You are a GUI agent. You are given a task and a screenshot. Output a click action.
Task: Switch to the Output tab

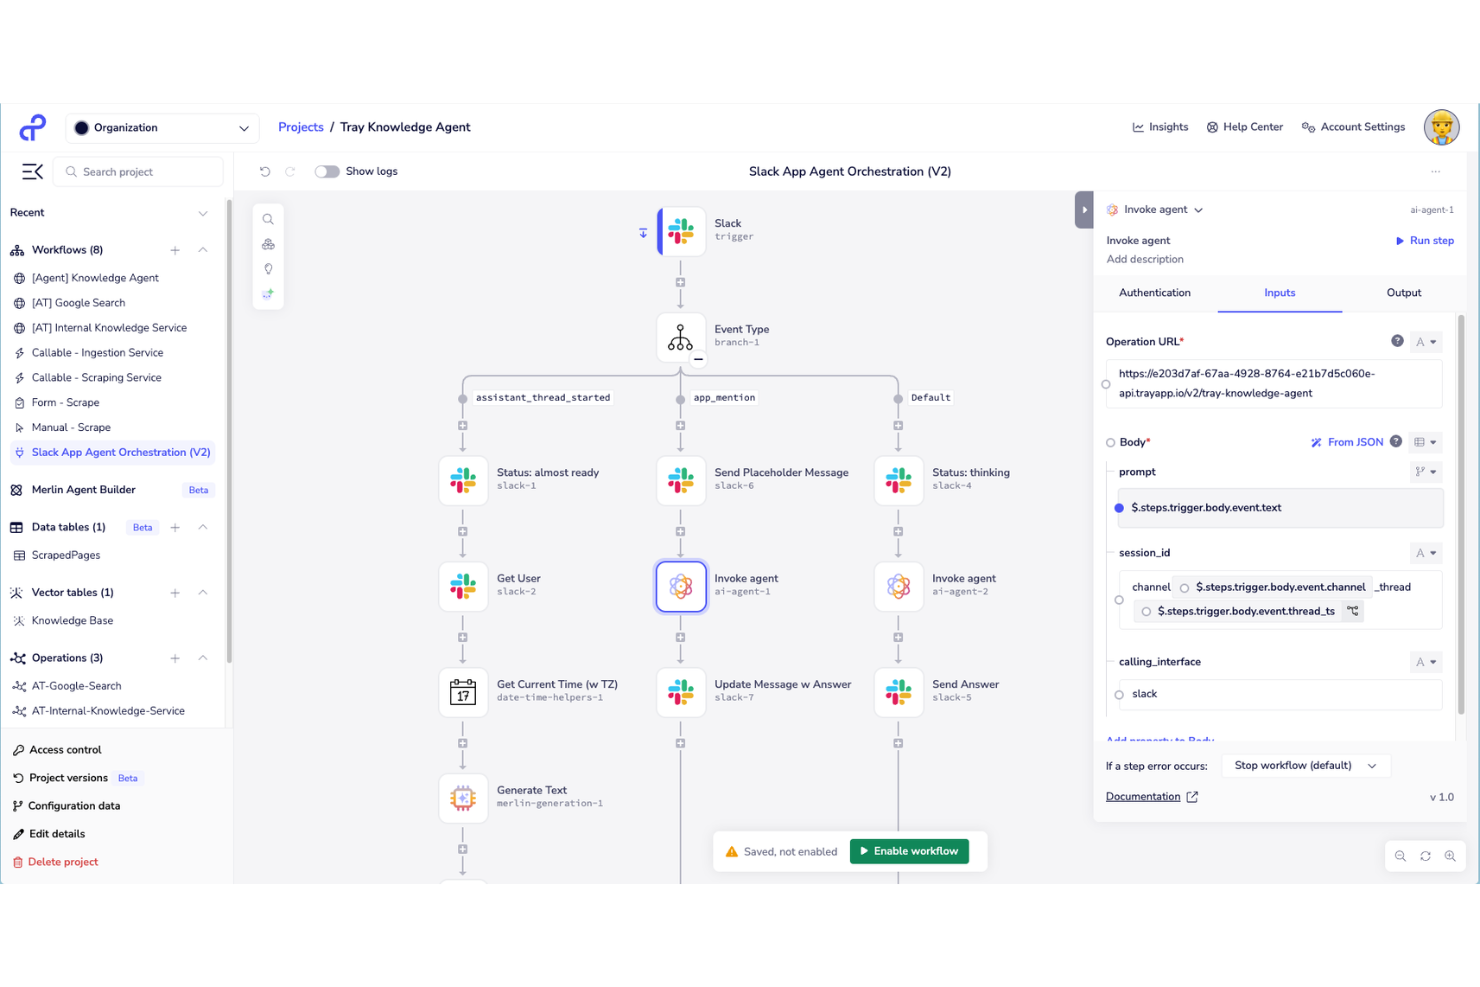1404,293
